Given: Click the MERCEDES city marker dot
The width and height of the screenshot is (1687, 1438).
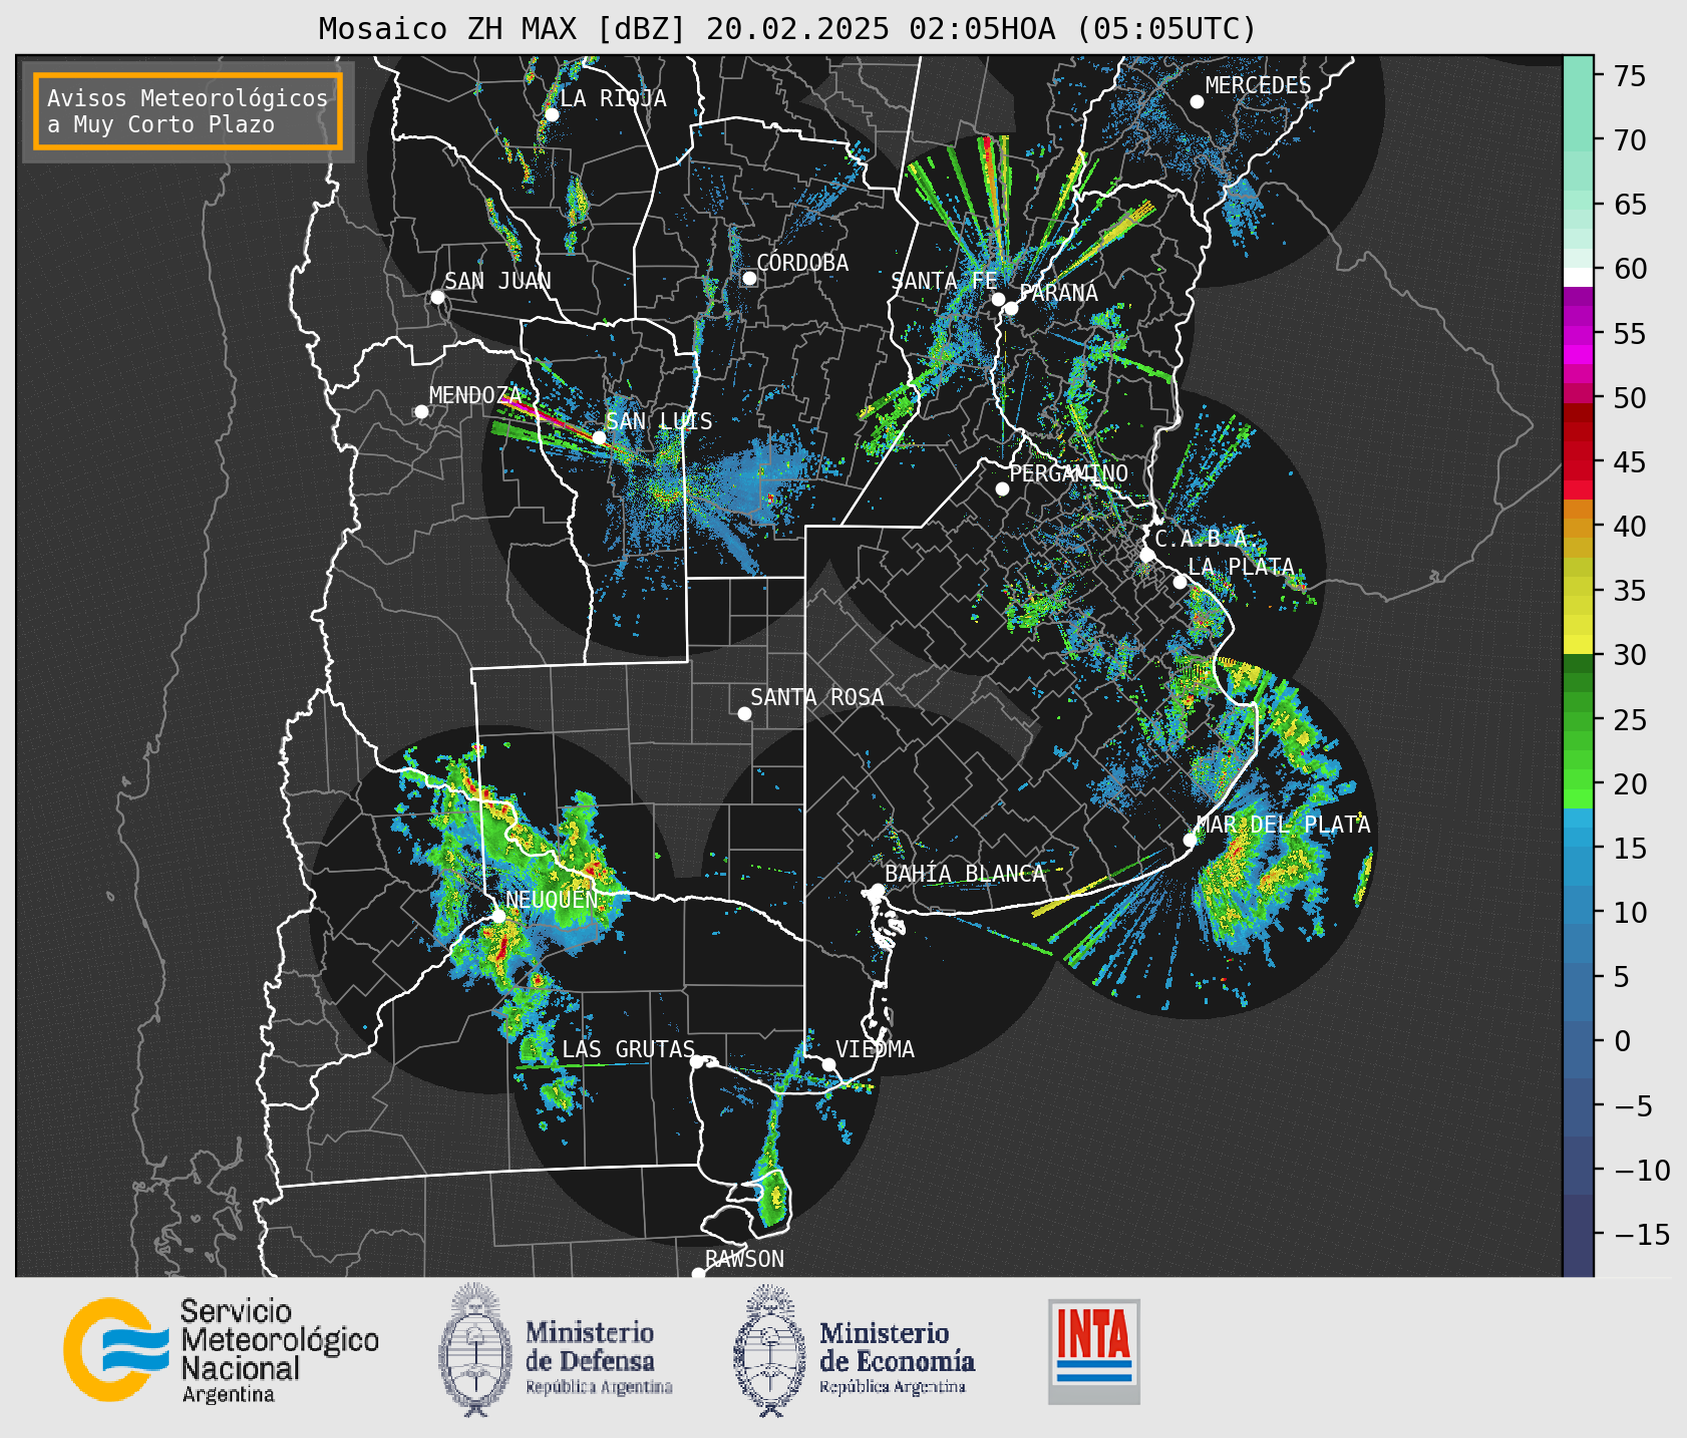Looking at the screenshot, I should click(x=1196, y=102).
